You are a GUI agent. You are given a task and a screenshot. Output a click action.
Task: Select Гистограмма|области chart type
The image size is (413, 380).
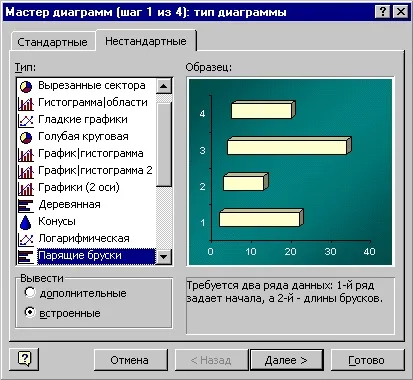click(93, 102)
